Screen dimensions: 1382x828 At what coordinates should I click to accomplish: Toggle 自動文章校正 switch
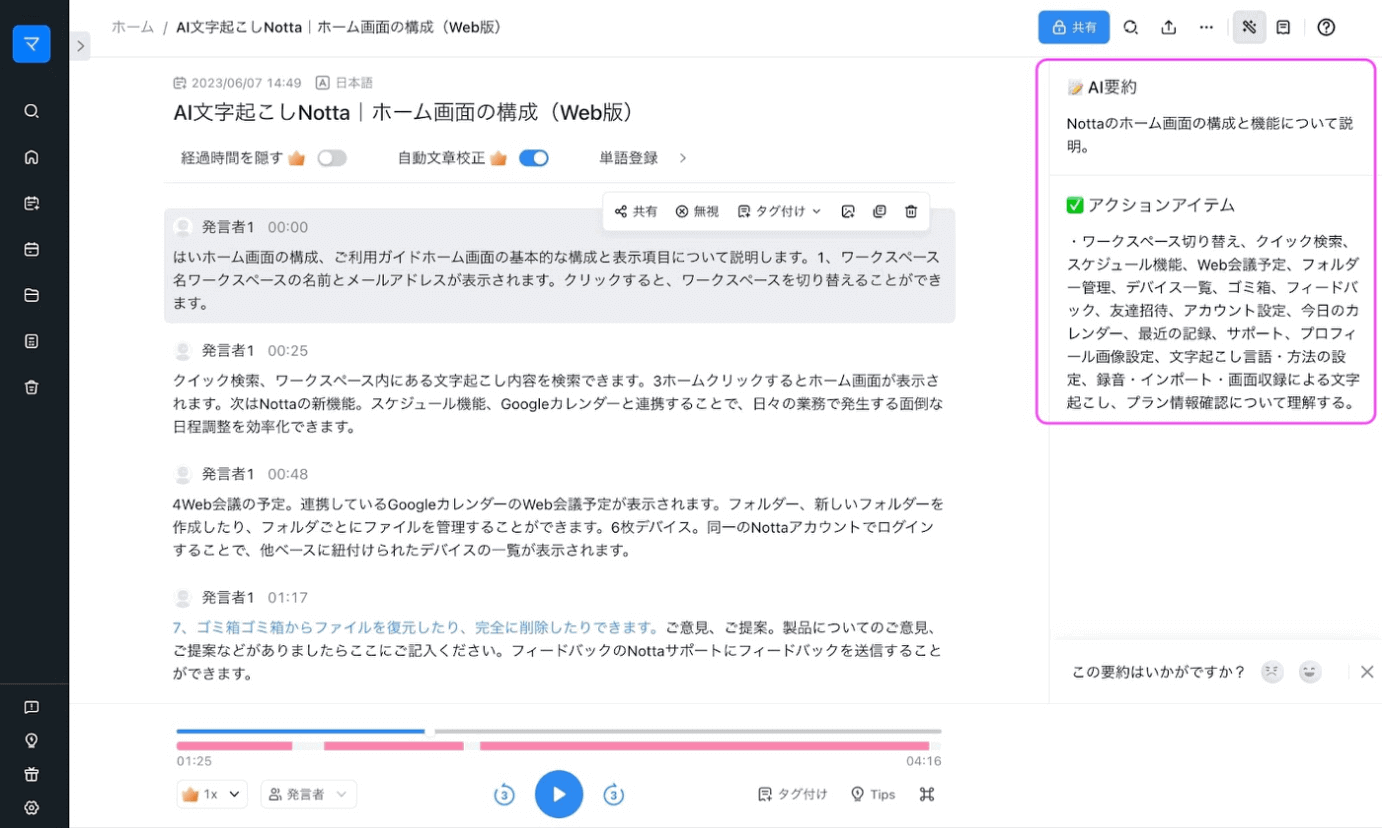coord(534,158)
